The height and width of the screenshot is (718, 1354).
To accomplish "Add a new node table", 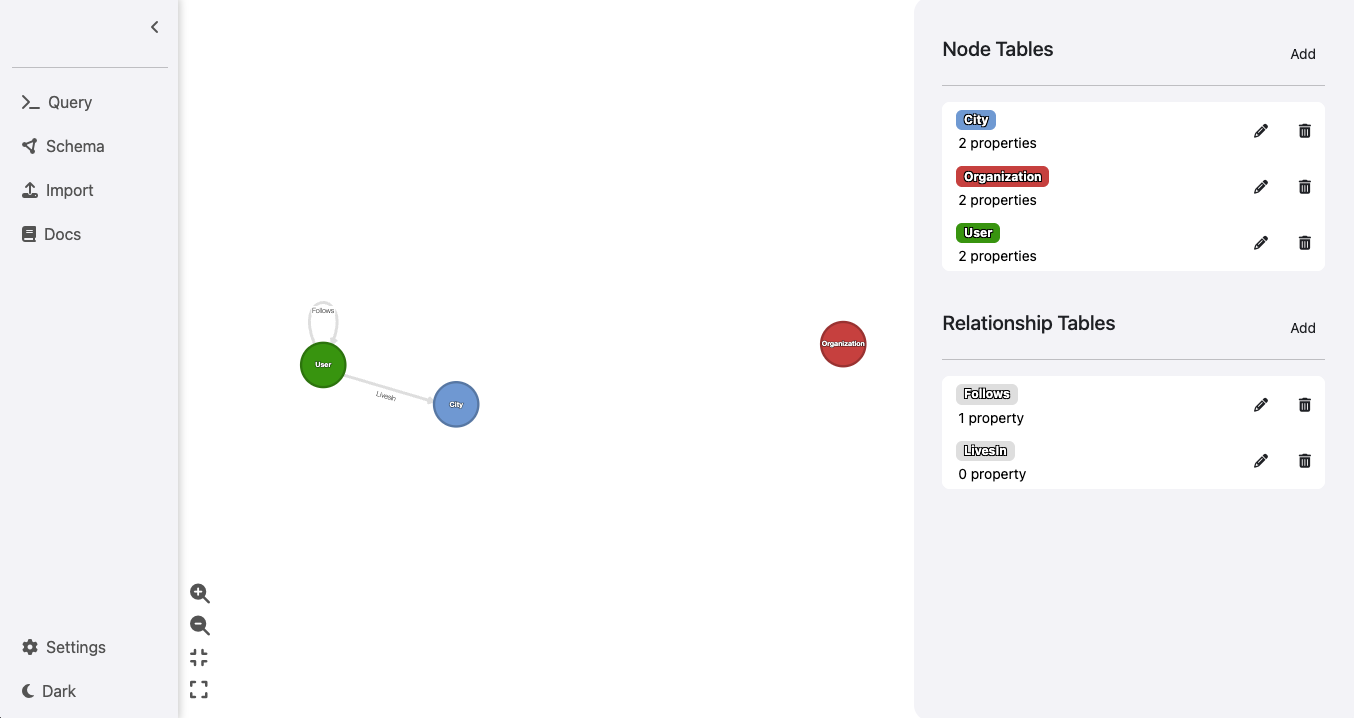I will coord(1302,54).
